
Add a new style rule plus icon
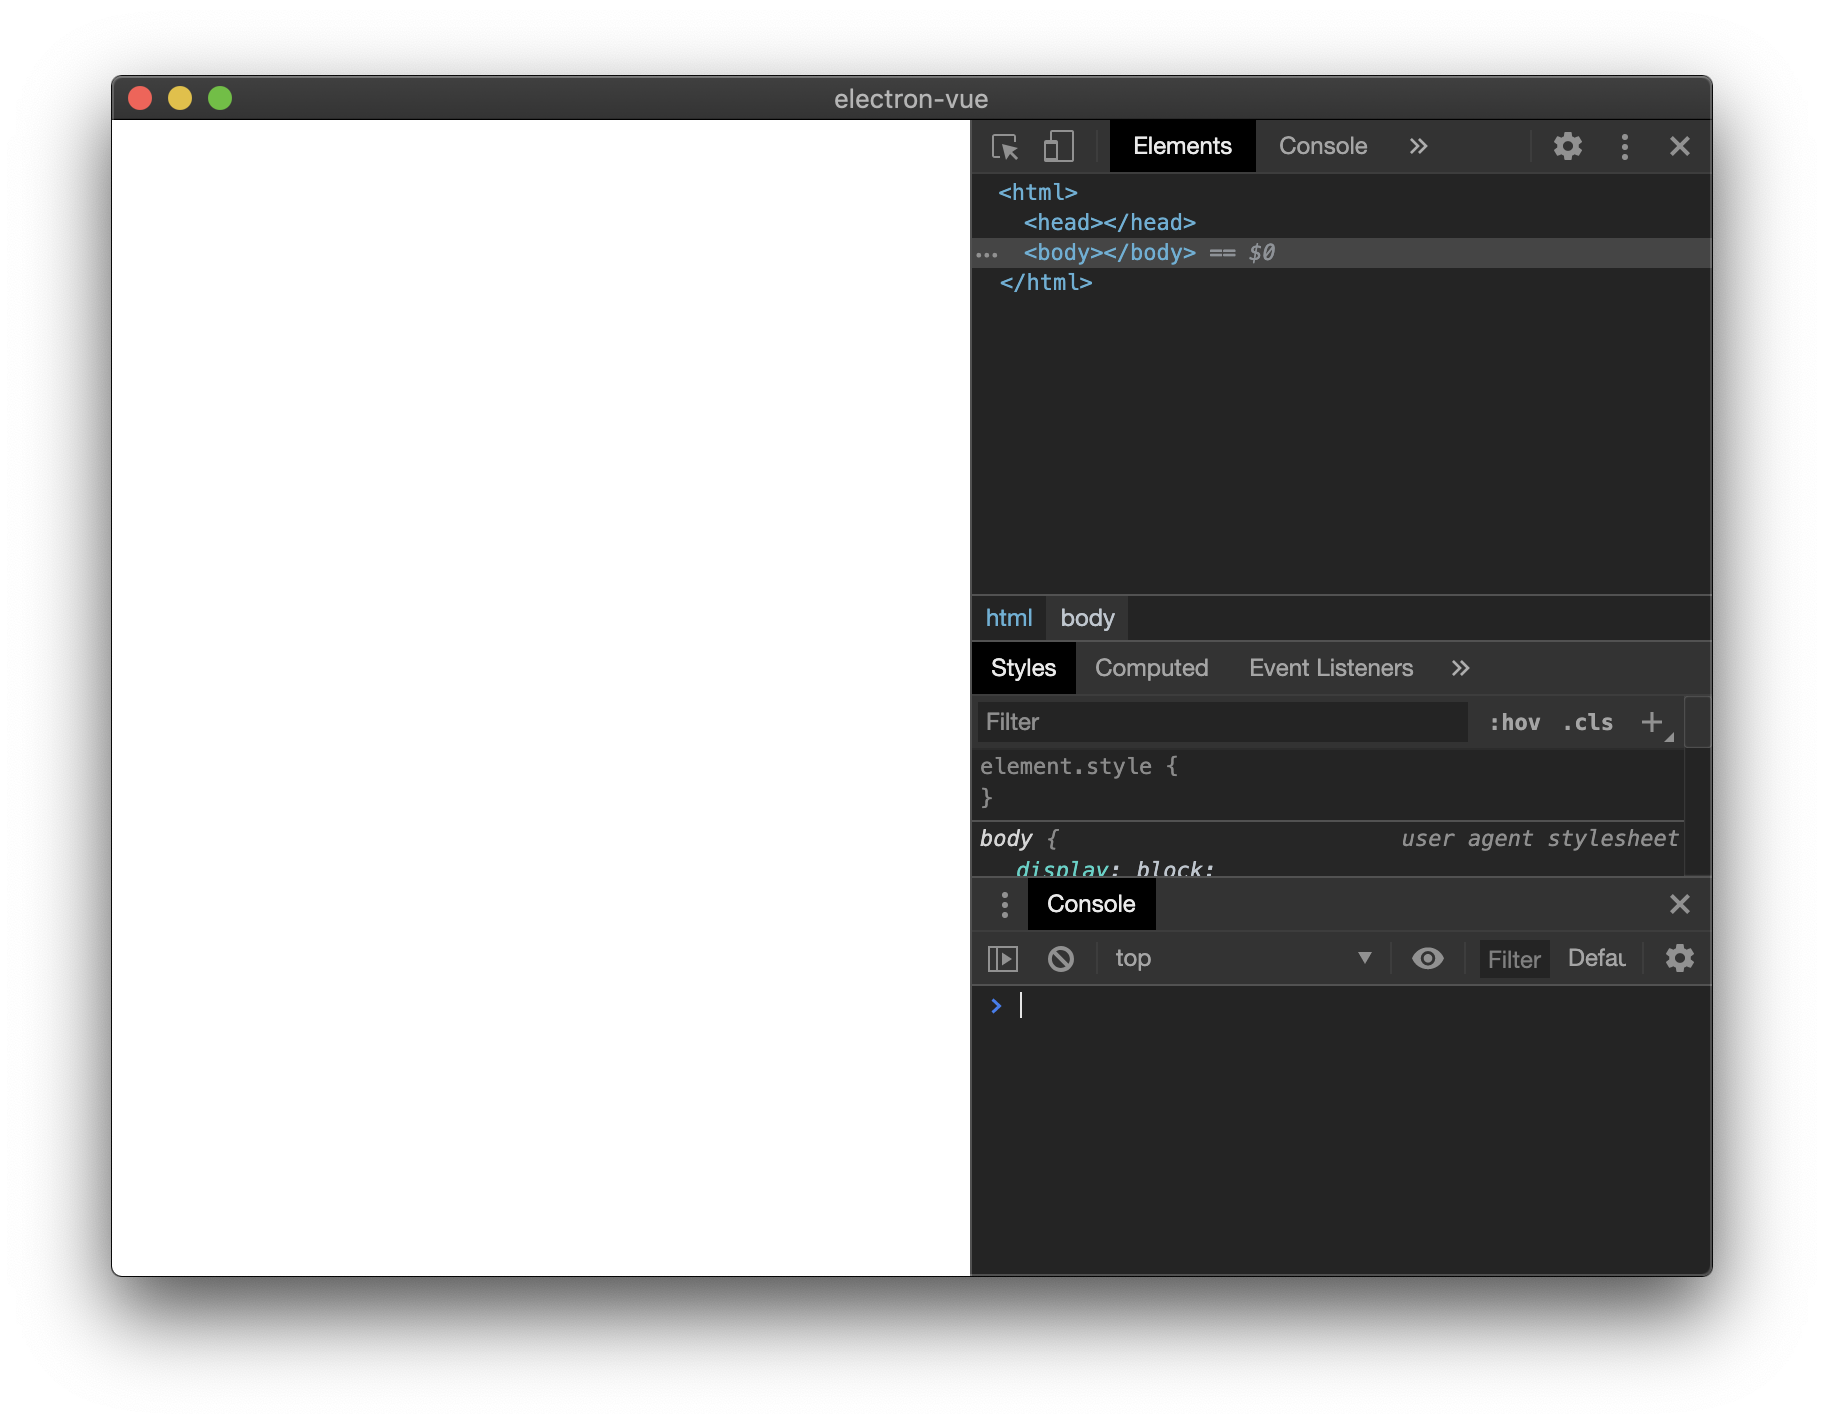1652,722
